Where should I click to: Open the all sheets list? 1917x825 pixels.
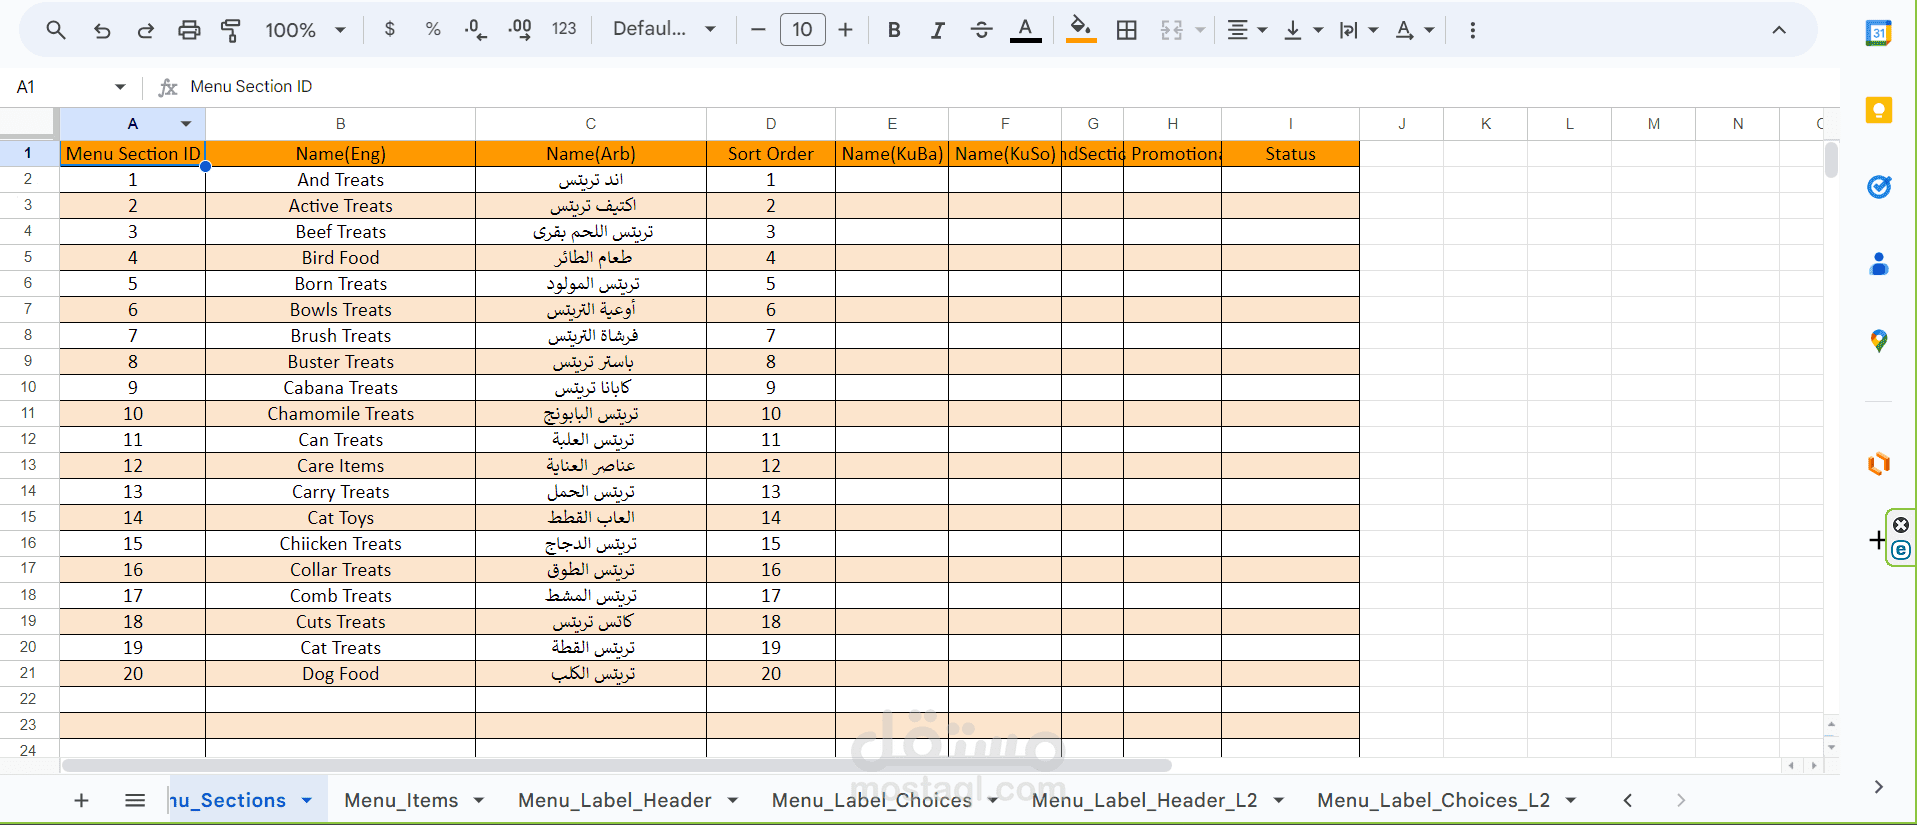[135, 800]
